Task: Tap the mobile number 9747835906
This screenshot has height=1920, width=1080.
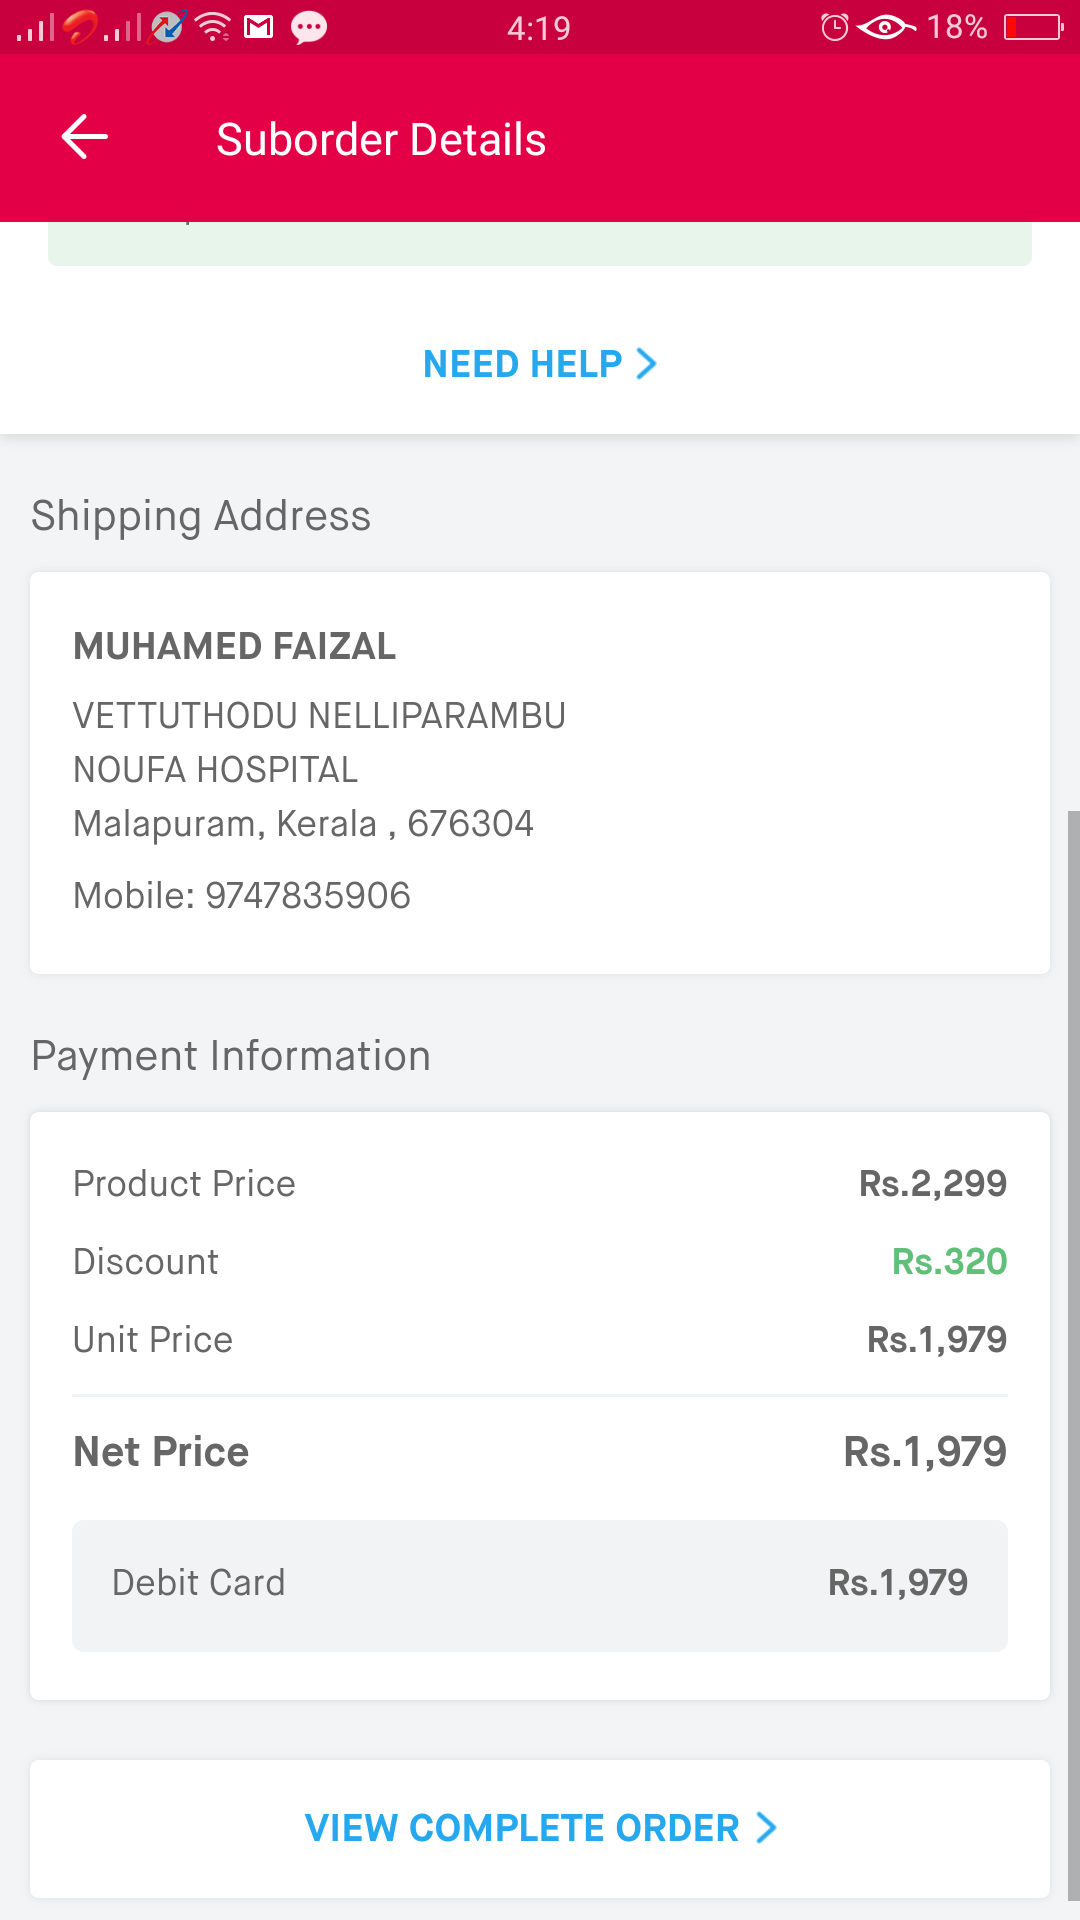Action: tap(308, 895)
